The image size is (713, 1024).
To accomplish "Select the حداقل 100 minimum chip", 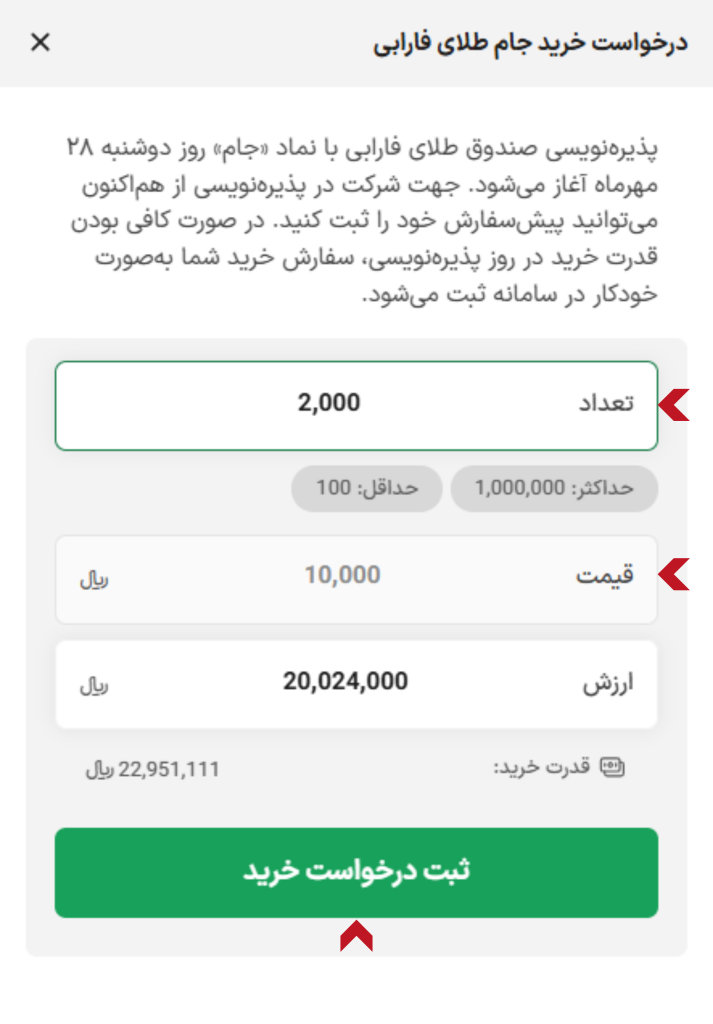I will pos(366,489).
